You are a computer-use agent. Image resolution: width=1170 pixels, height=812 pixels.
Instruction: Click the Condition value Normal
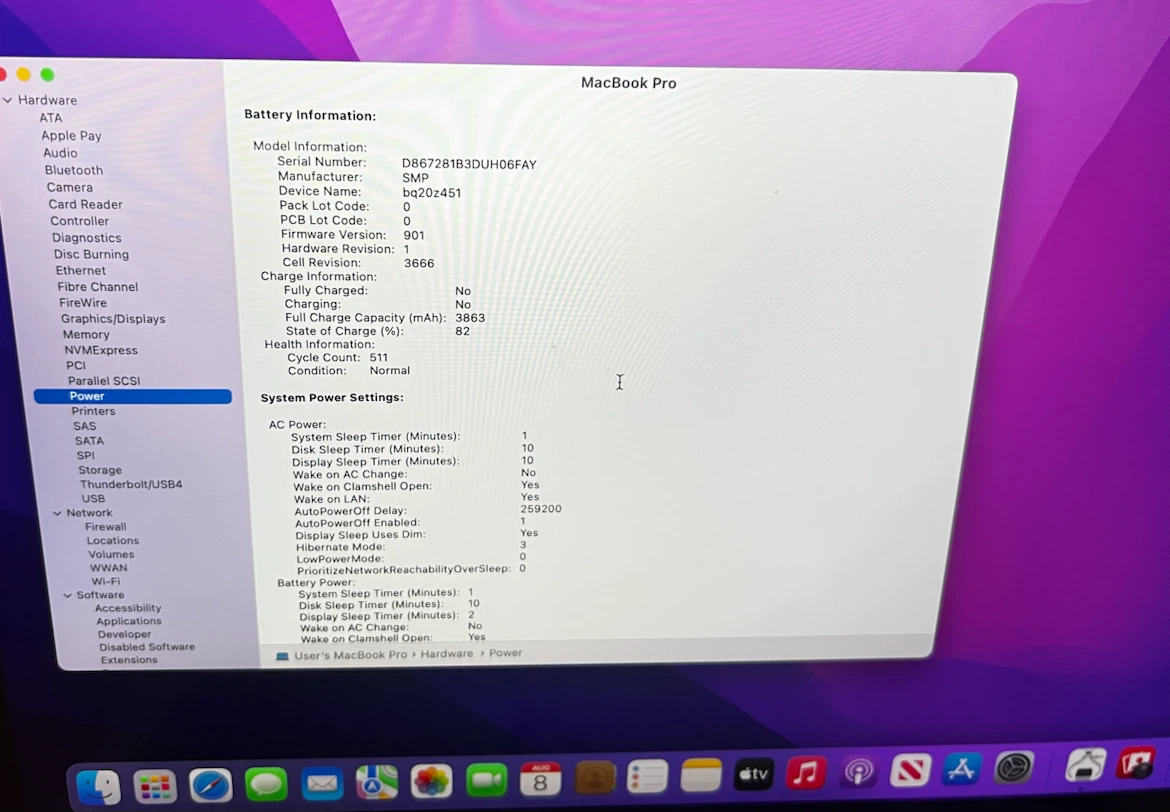click(x=390, y=370)
